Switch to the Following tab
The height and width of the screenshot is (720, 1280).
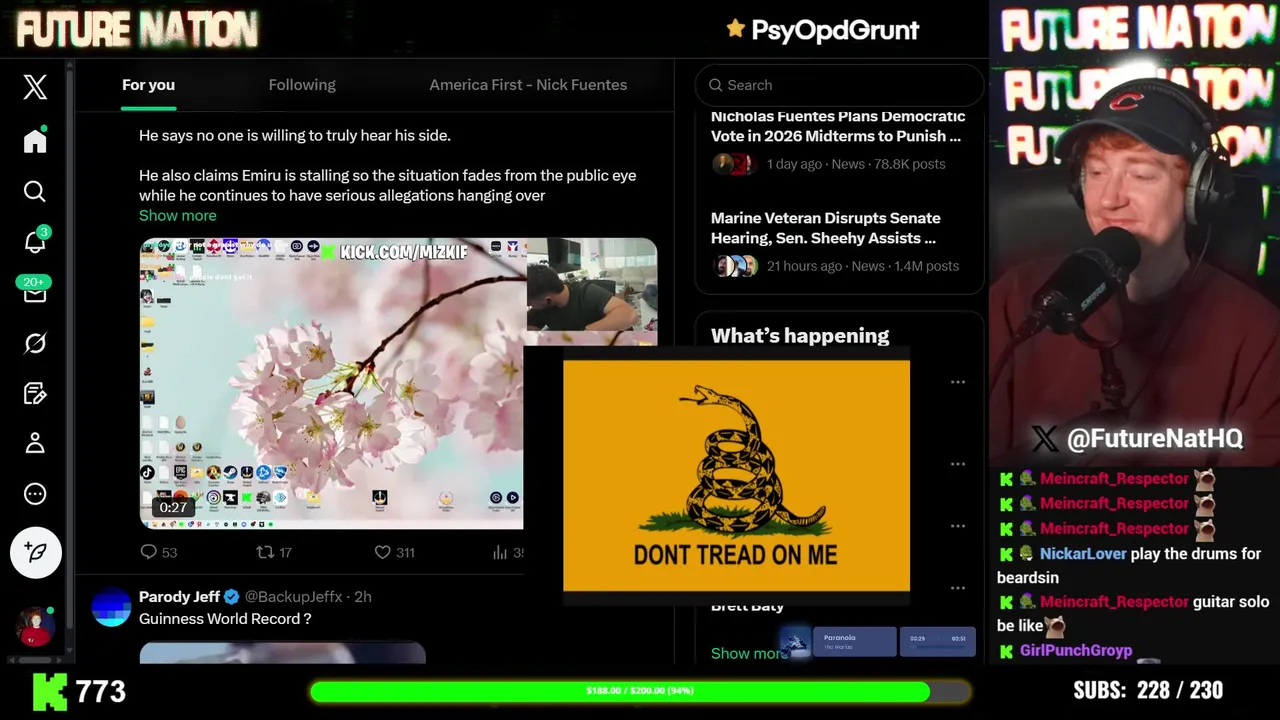tap(302, 85)
